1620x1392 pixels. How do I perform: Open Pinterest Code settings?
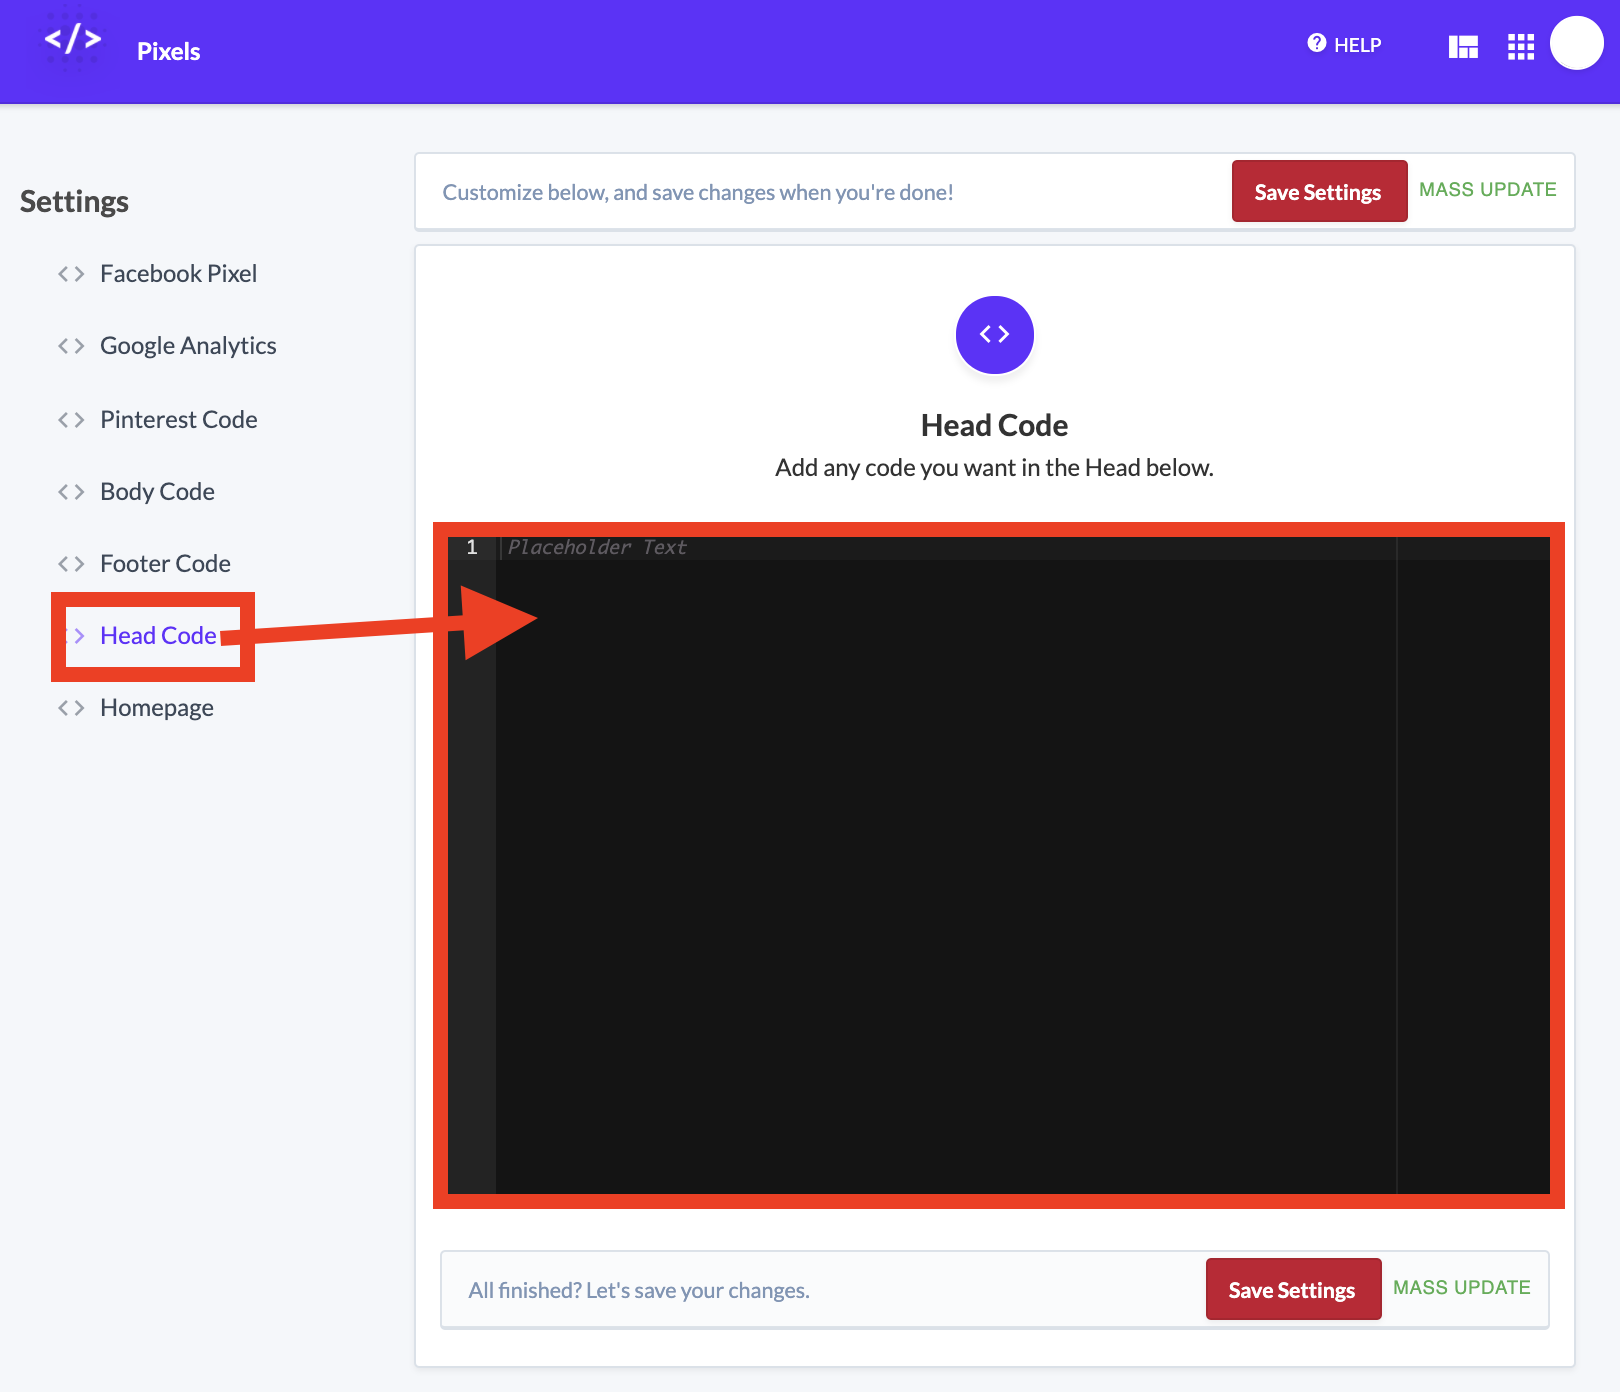(178, 420)
